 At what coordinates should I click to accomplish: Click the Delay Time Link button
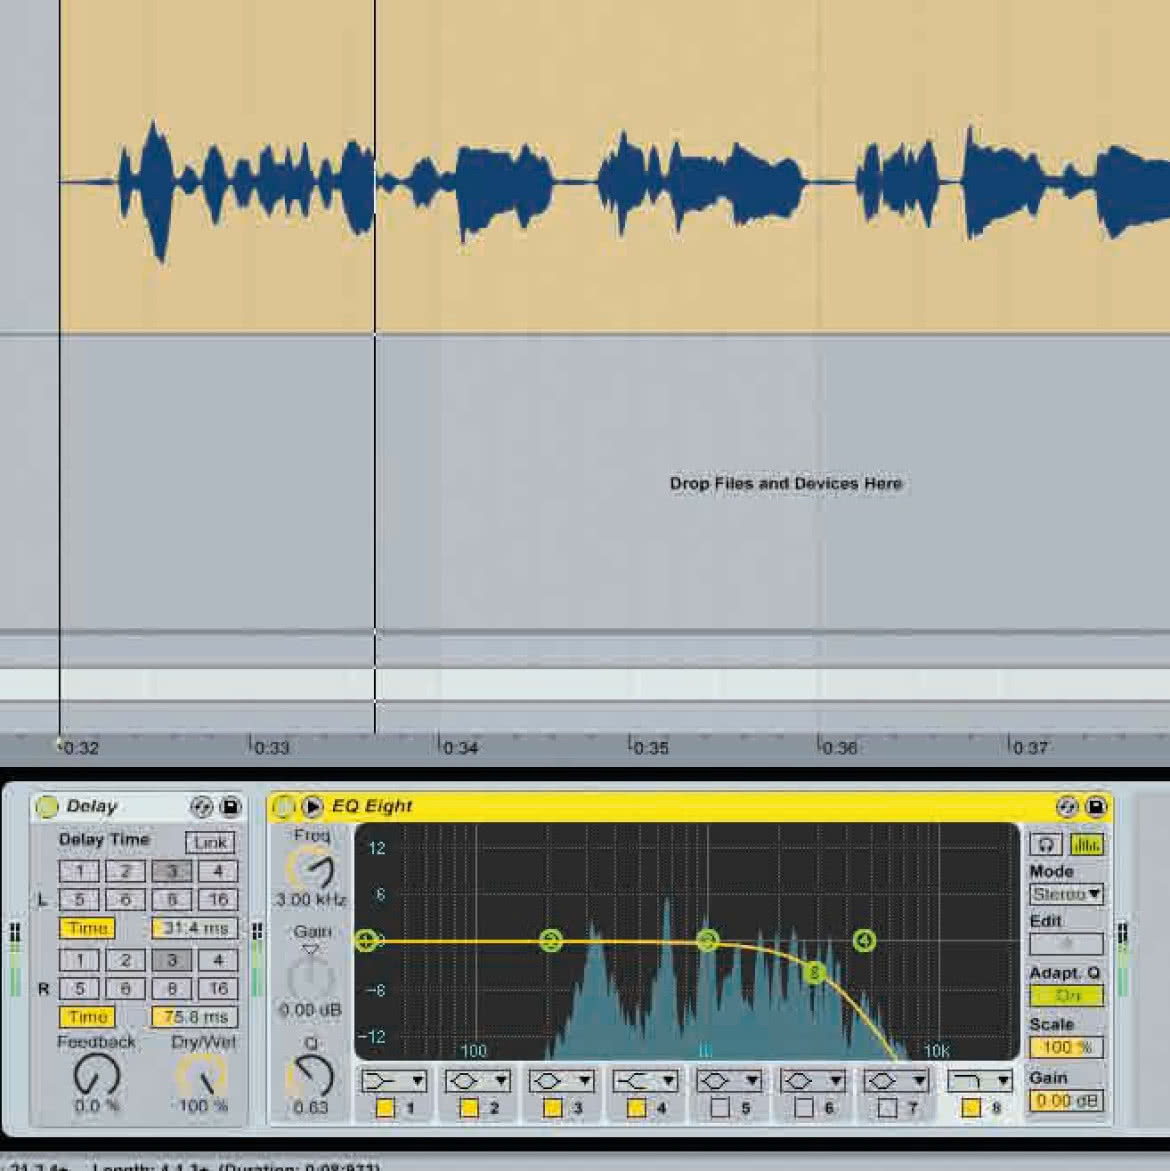click(x=210, y=842)
